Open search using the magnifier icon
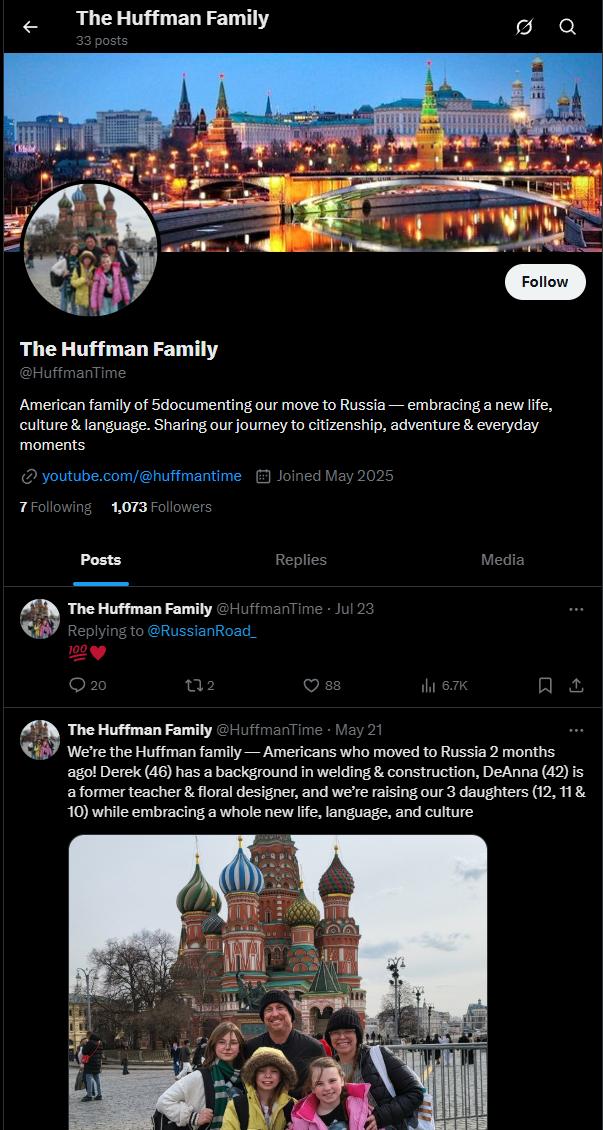603x1130 pixels. [x=568, y=27]
